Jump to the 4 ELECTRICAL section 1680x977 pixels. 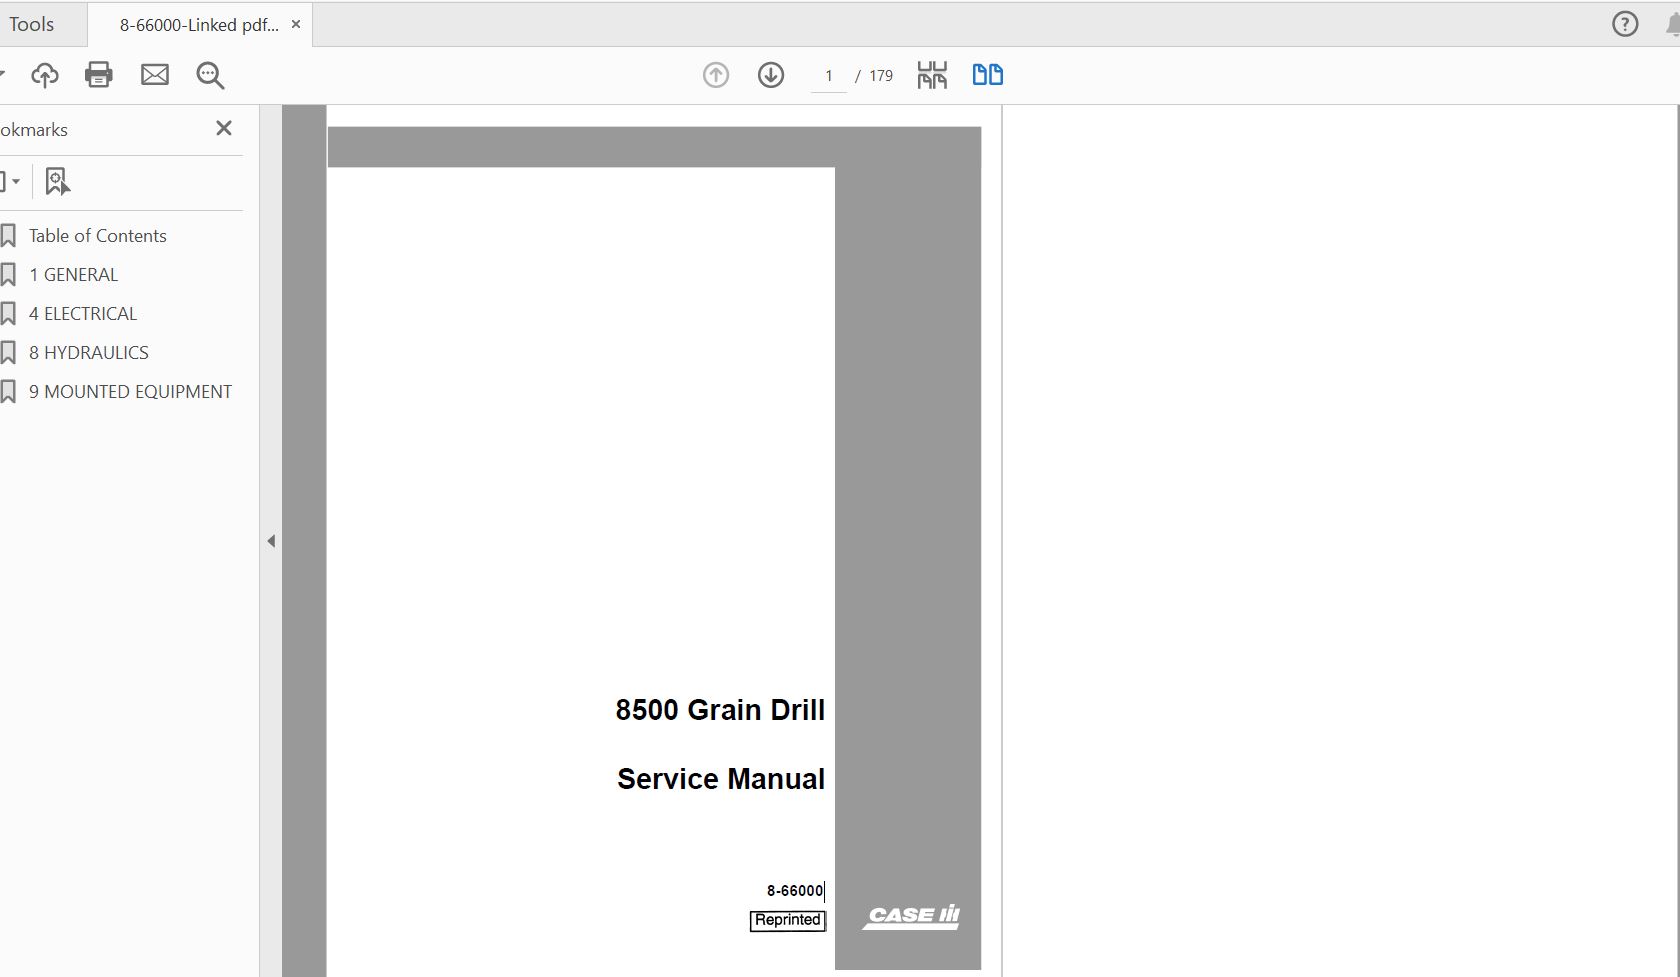tap(83, 313)
